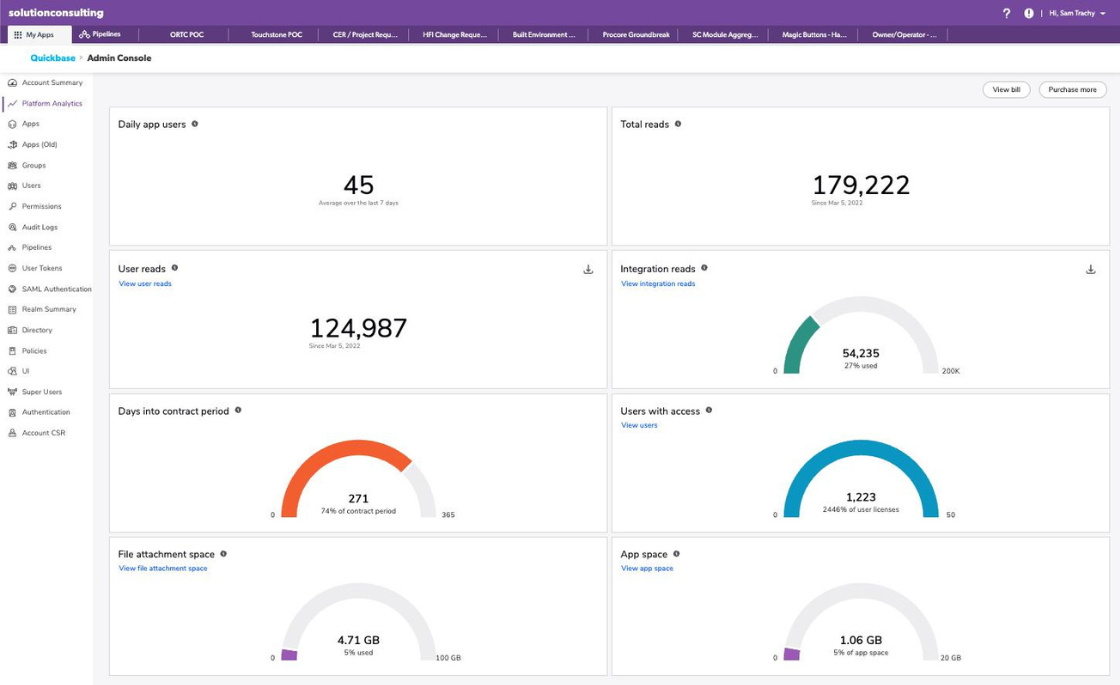Viewport: 1120px width, 685px height.
Task: Open the Pipelines top tab
Action: pyautogui.click(x=100, y=34)
